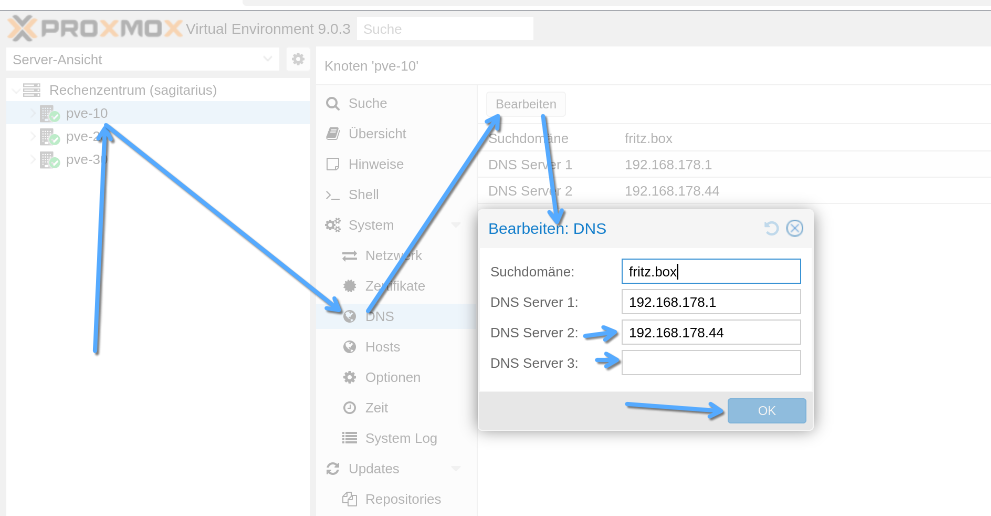
Task: Collapse the Updates menu section
Action: click(x=456, y=469)
